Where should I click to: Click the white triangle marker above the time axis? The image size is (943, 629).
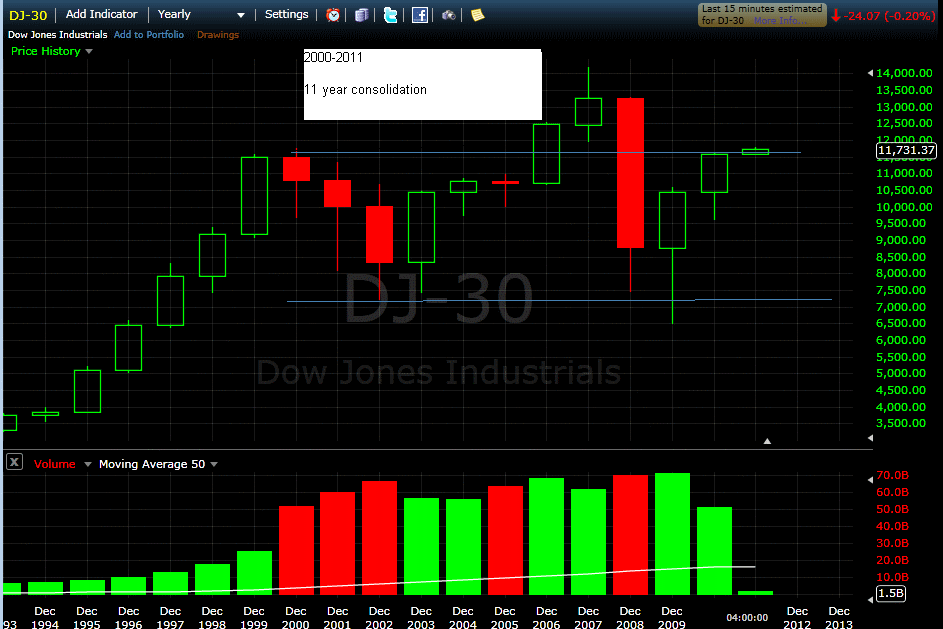[x=767, y=441]
